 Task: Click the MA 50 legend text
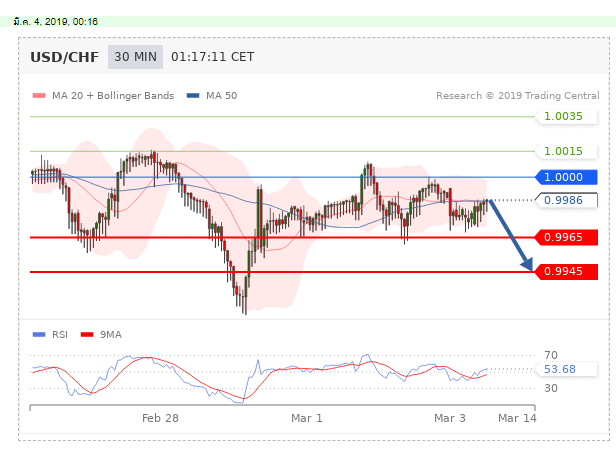[x=222, y=96]
